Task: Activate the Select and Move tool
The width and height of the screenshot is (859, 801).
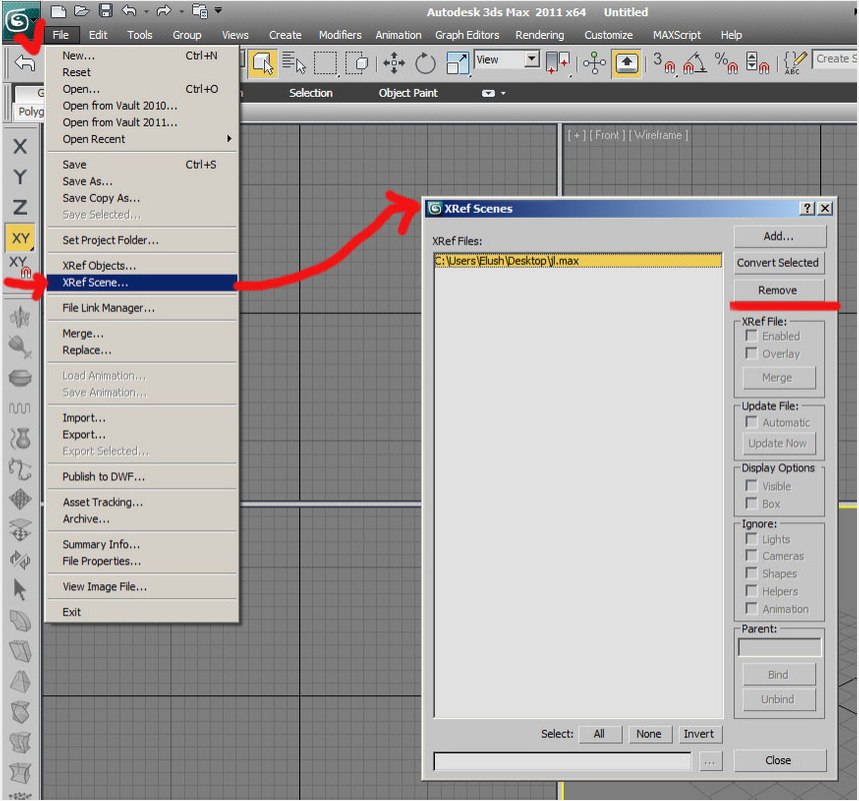Action: pos(394,63)
